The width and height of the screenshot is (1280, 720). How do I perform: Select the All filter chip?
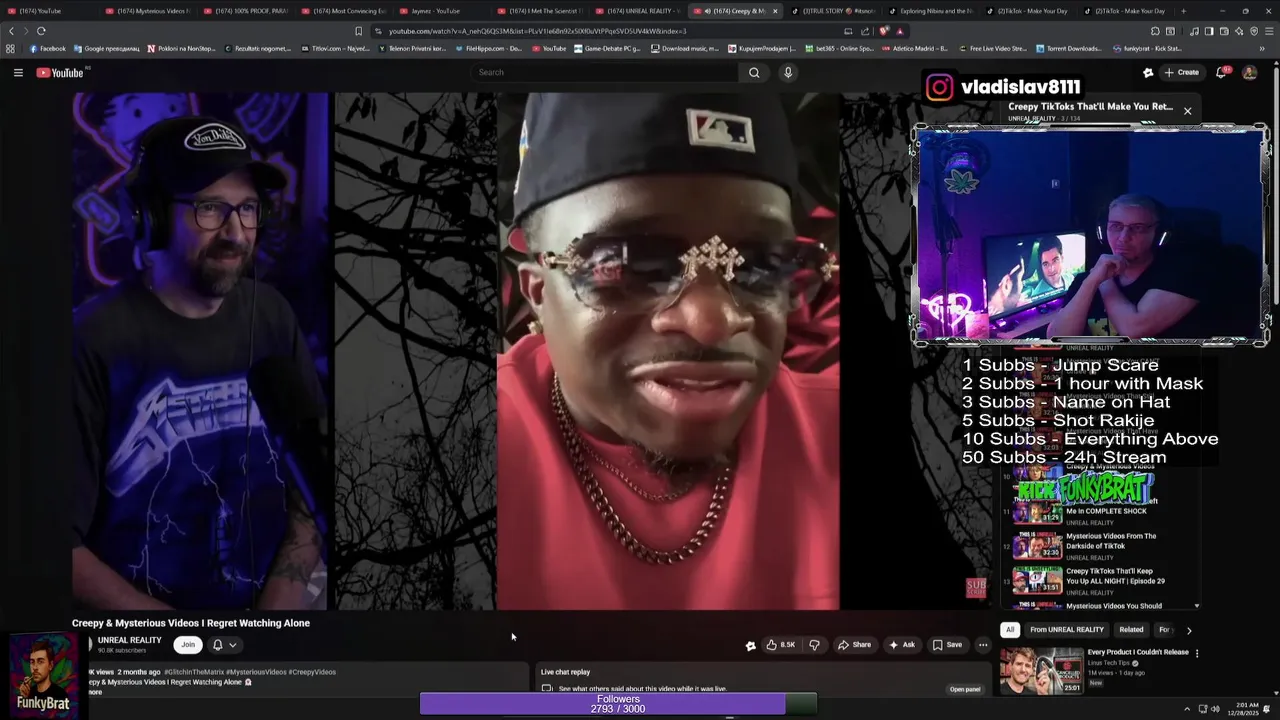tap(1010, 630)
